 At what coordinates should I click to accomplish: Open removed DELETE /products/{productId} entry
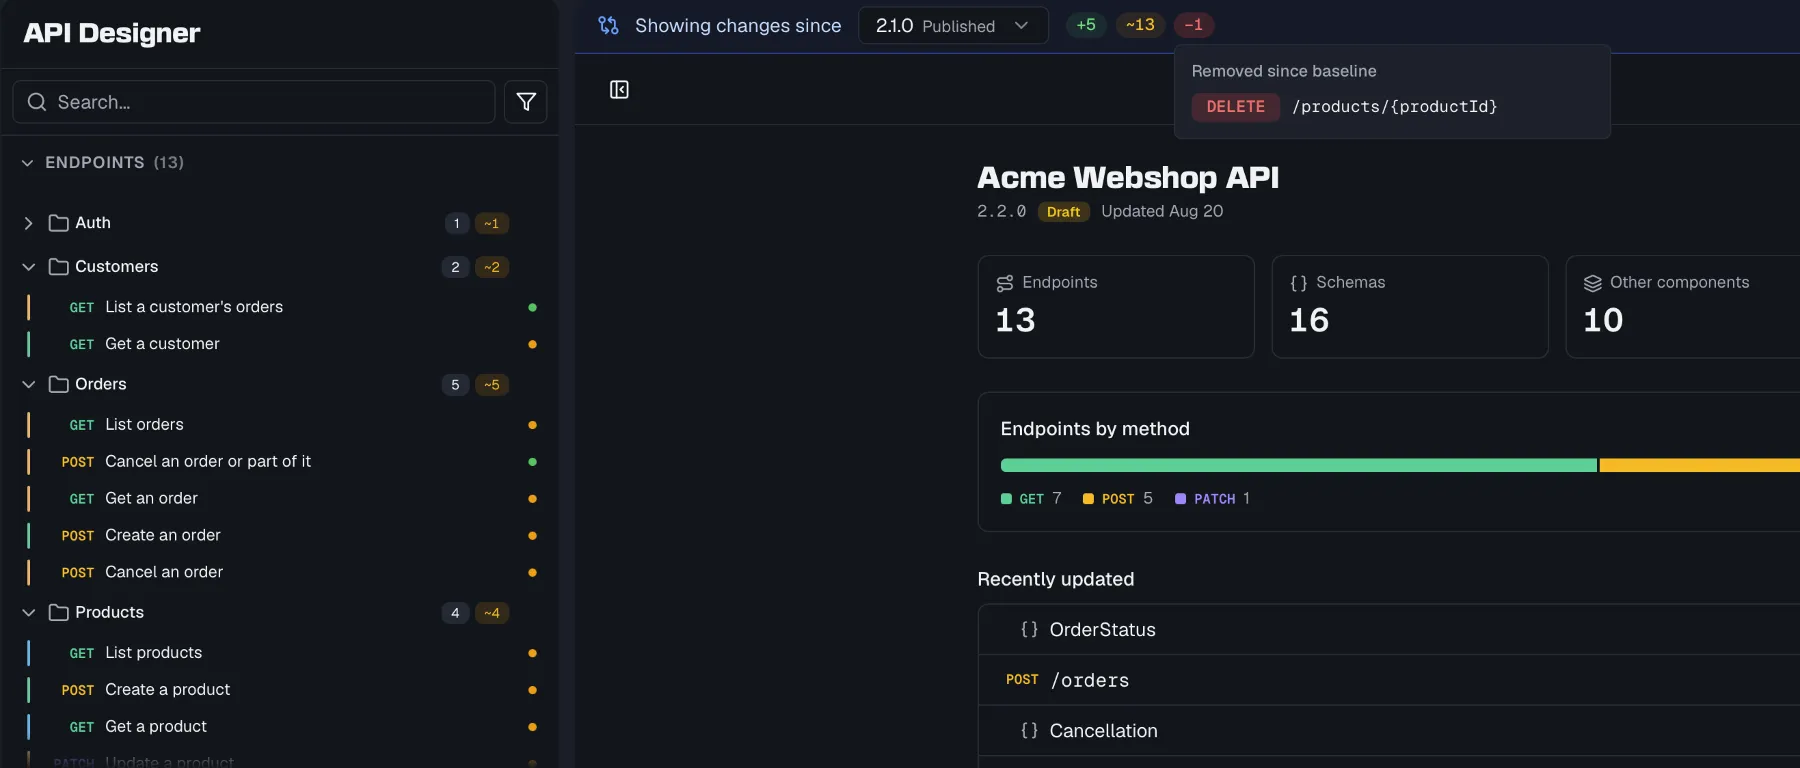(1344, 107)
